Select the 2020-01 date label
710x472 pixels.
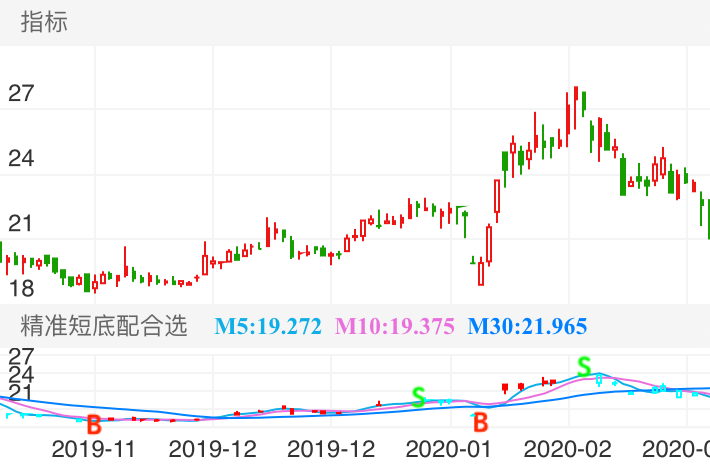coord(451,448)
